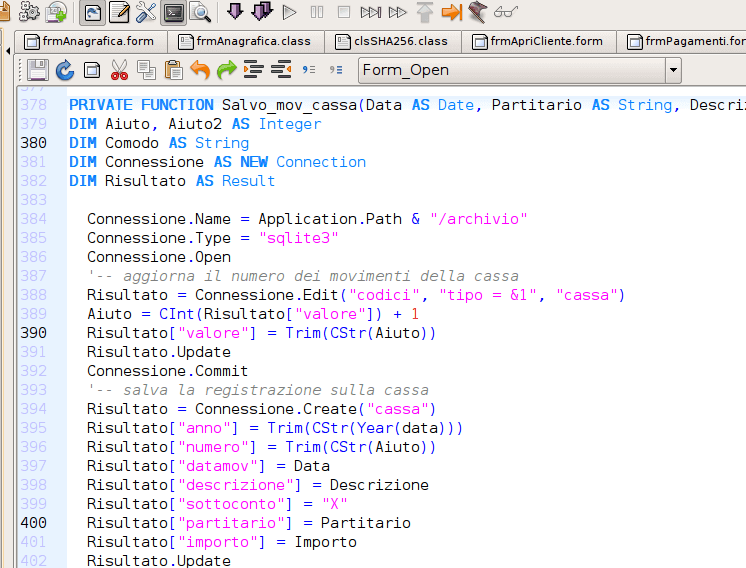Click the Reload file icon
Image resolution: width=746 pixels, height=568 pixels.
tap(65, 70)
